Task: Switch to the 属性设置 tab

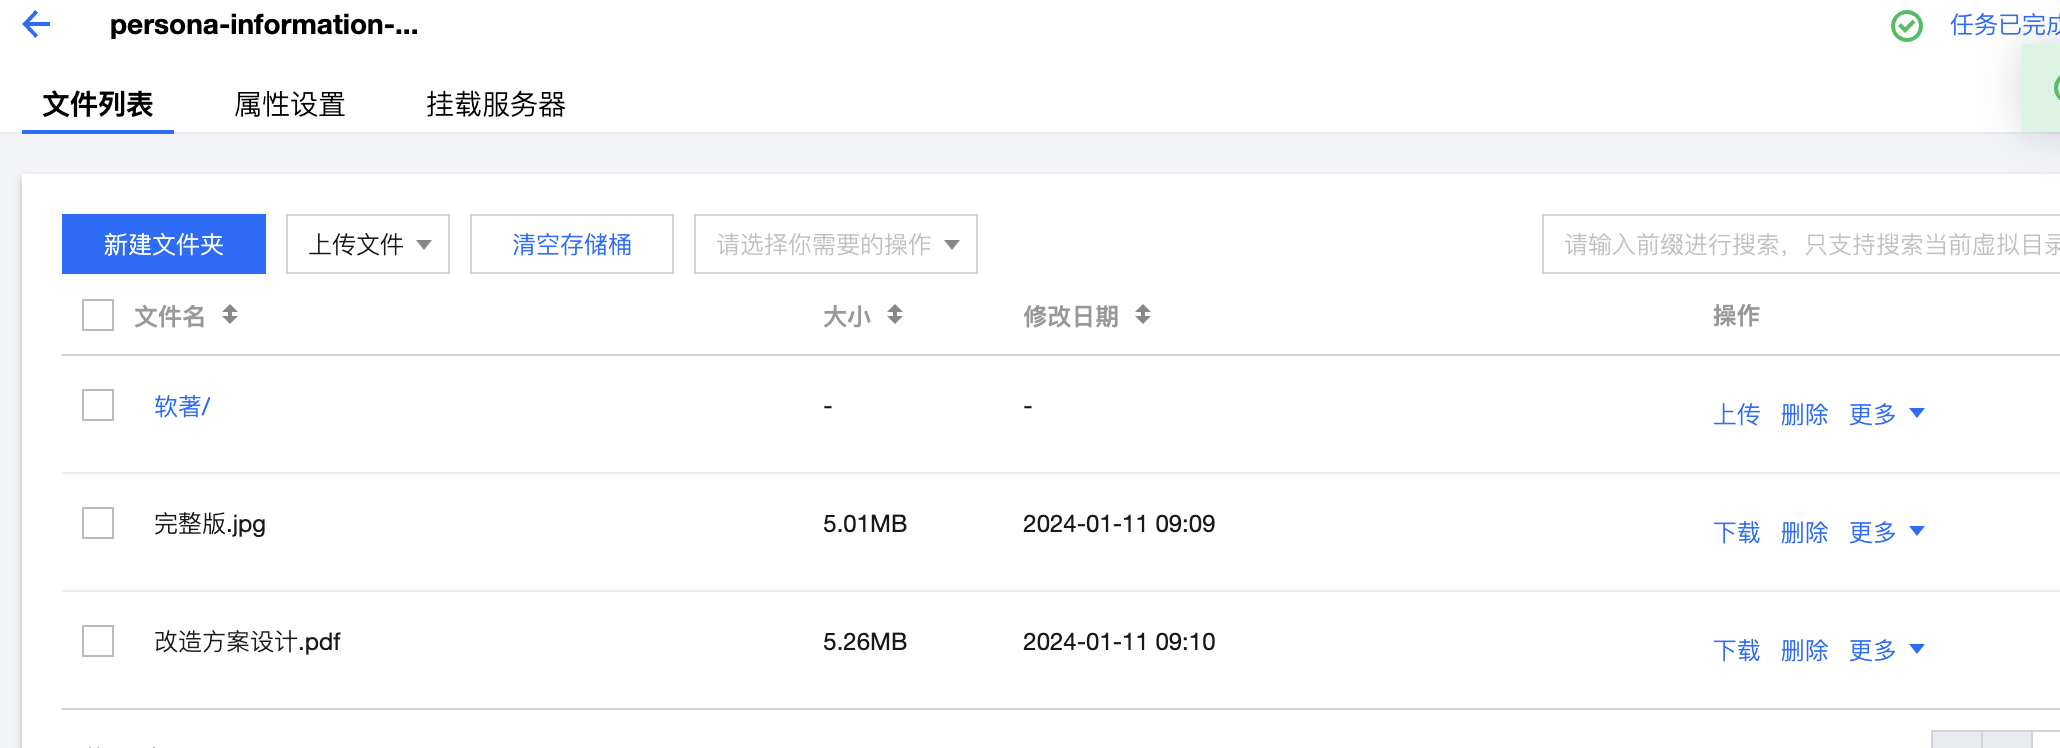Action: tap(290, 104)
